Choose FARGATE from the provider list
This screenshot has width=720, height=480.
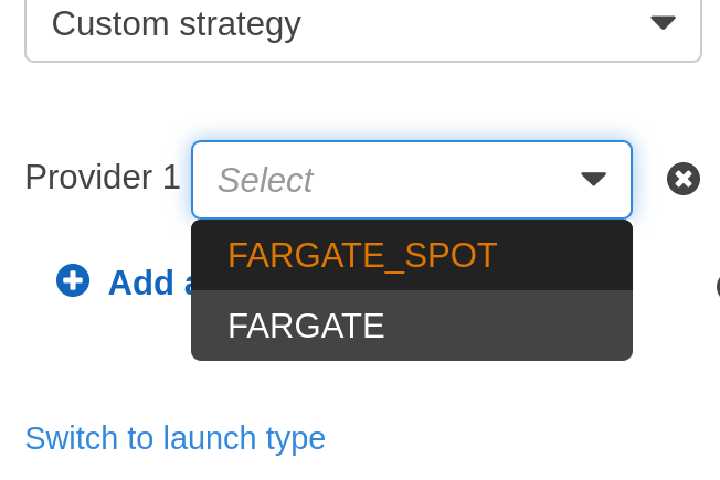pos(306,326)
